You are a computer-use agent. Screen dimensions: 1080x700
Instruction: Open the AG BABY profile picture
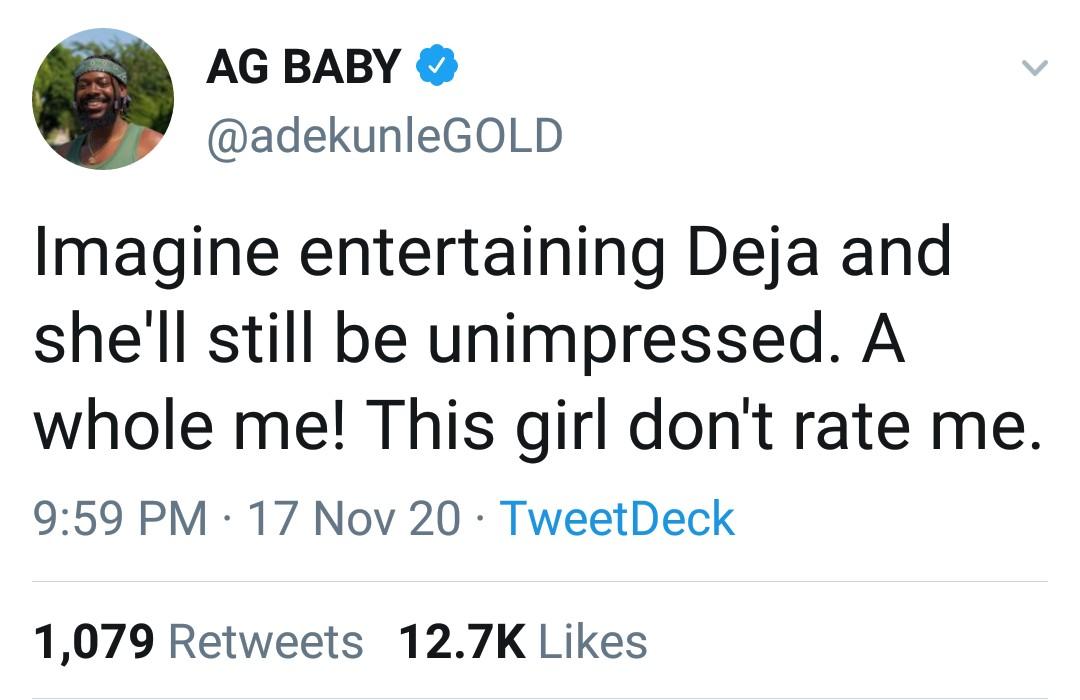pyautogui.click(x=103, y=99)
